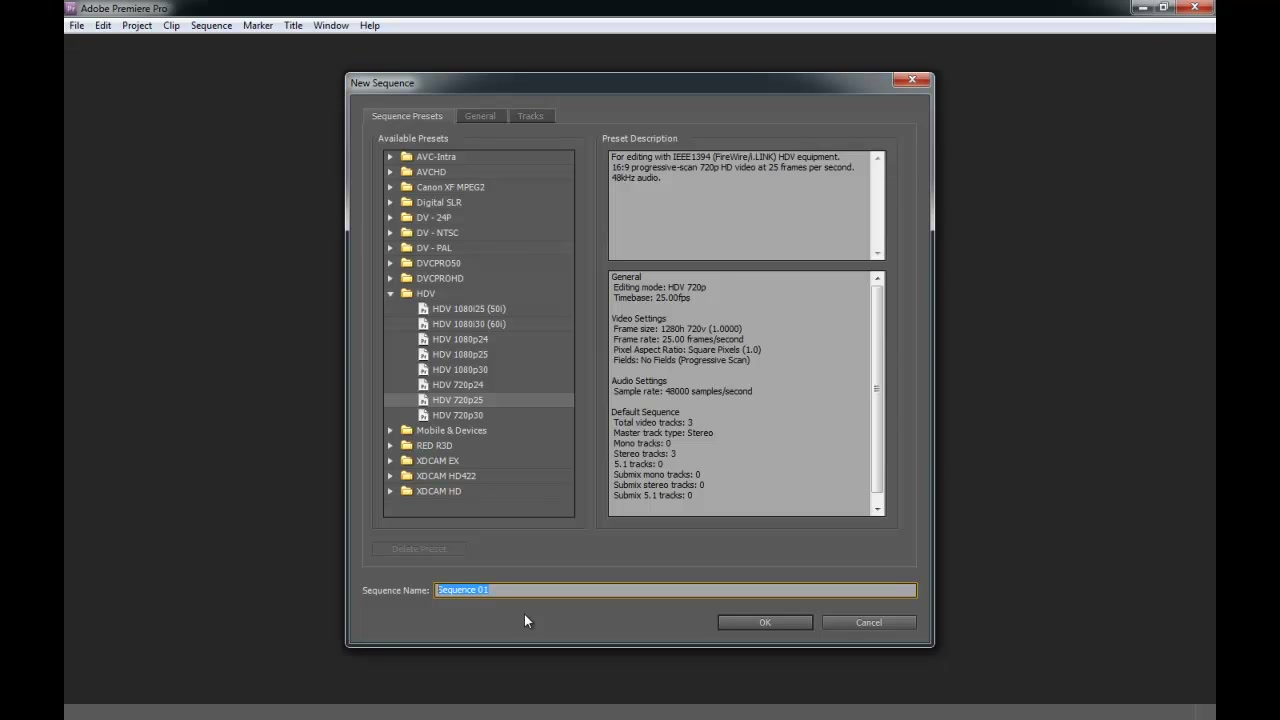This screenshot has width=1280, height=720.
Task: Click the Mobile & Devices folder icon
Action: click(x=407, y=430)
